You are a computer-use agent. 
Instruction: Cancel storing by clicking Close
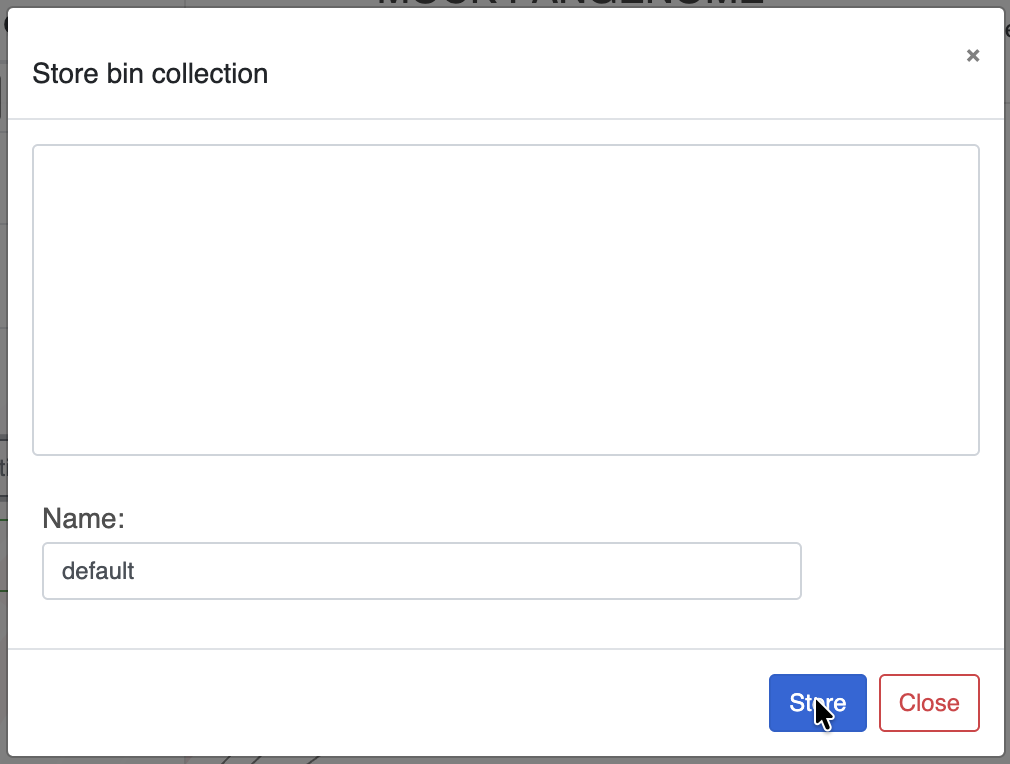click(929, 703)
